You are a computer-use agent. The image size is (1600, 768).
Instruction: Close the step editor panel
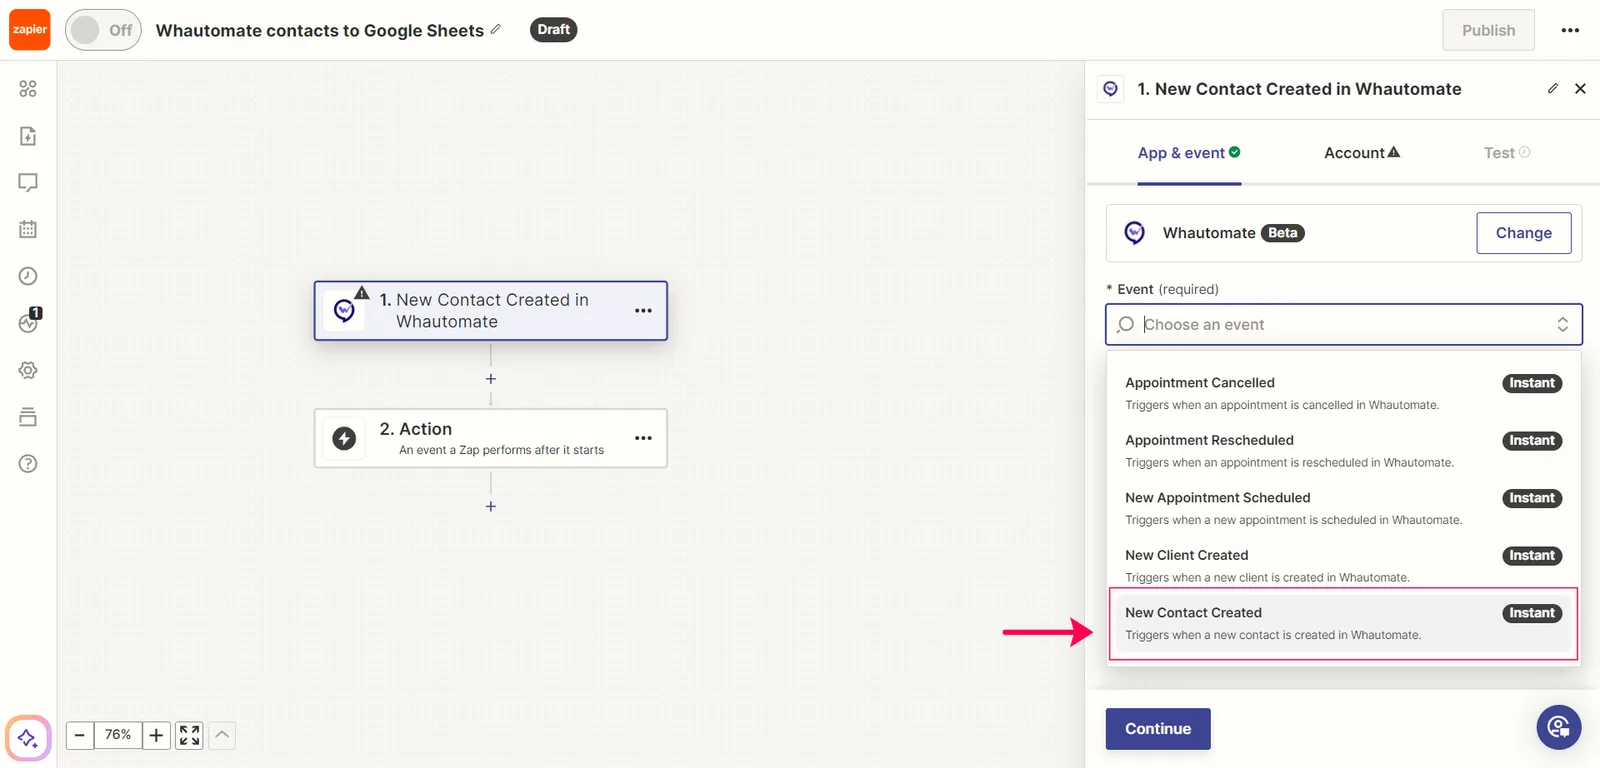coord(1580,88)
